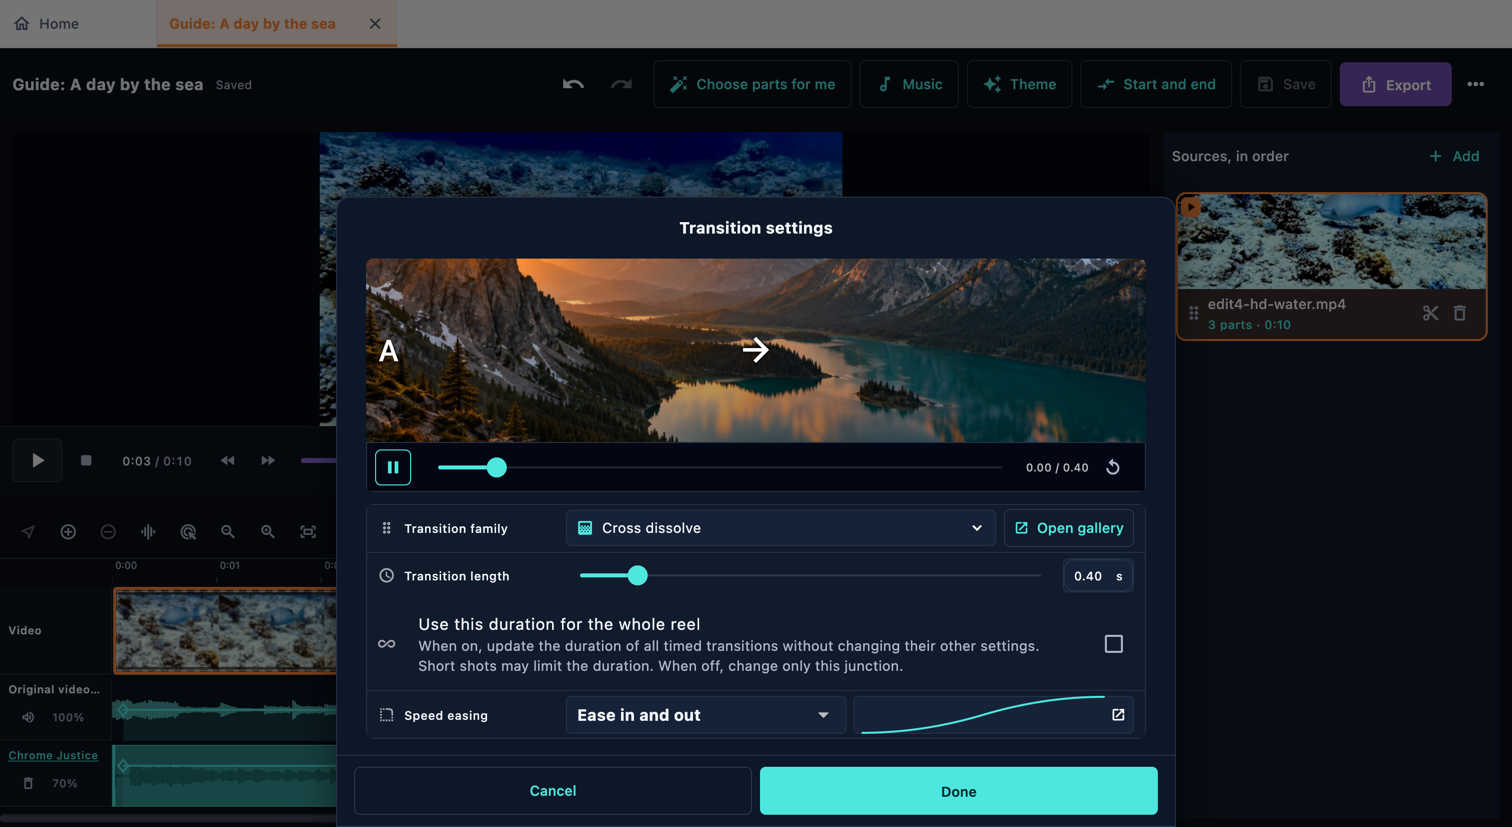Click the transition length 0.40 input field
This screenshot has width=1512, height=827.
click(x=1098, y=576)
